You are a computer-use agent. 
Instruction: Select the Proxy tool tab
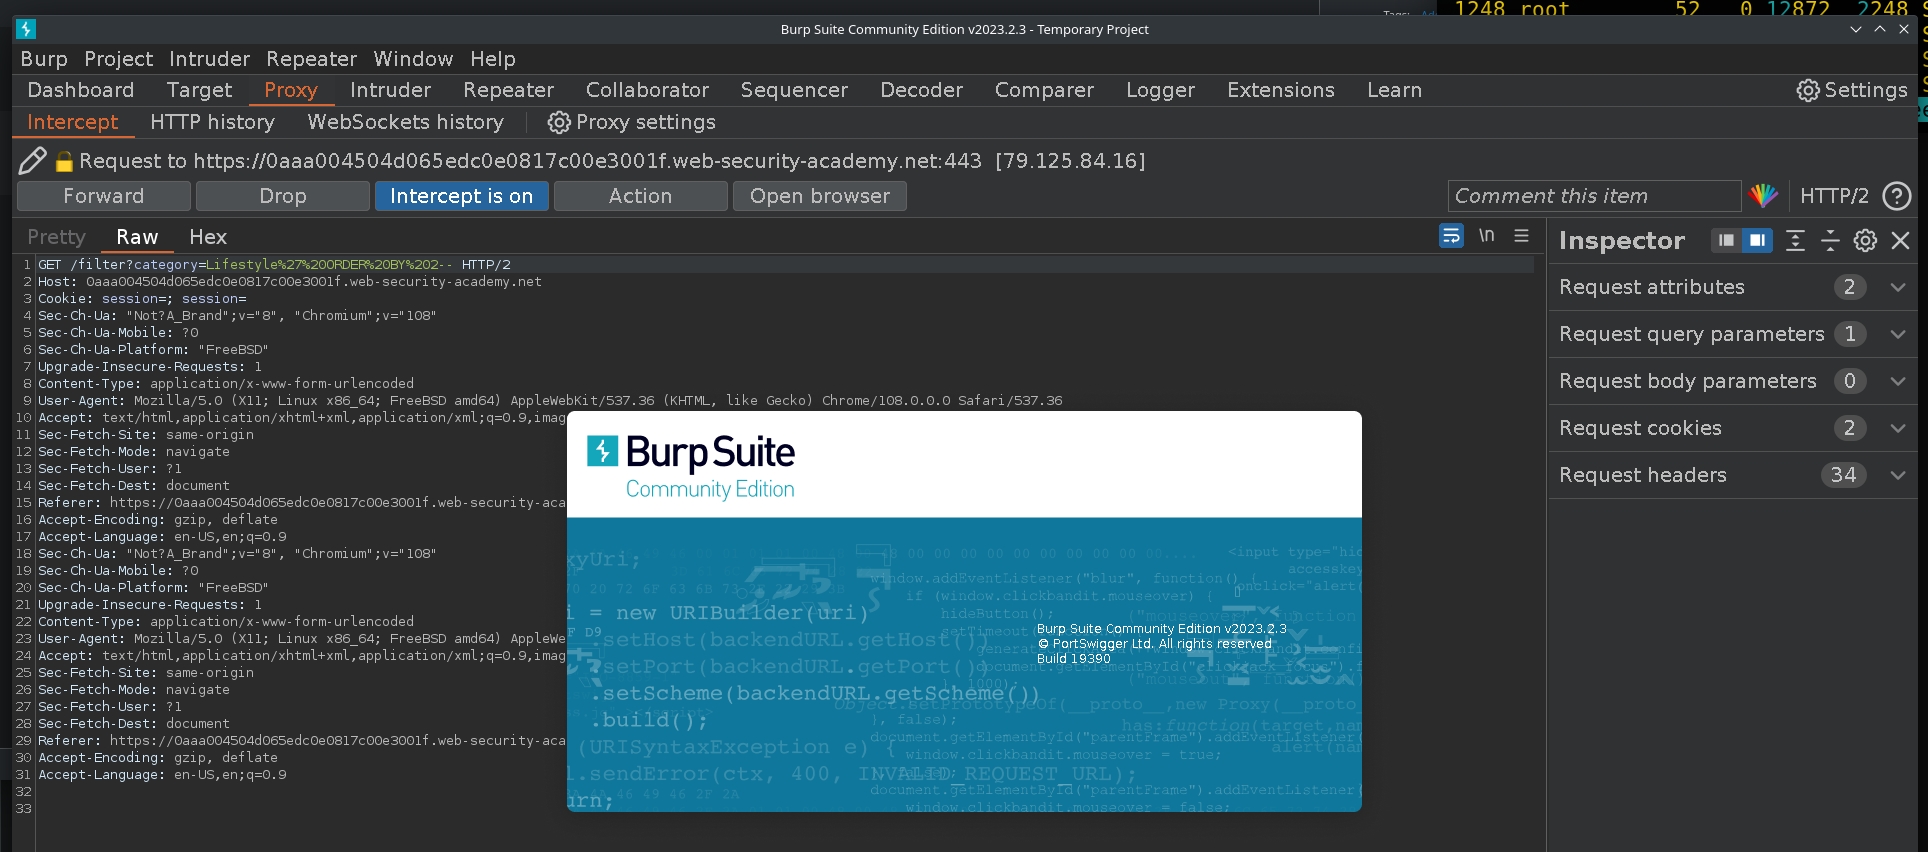coord(291,90)
